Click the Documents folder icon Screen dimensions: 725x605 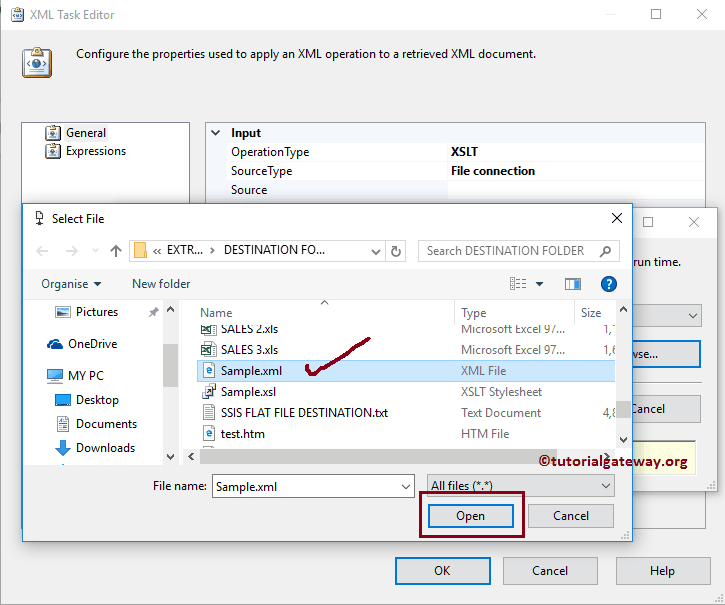point(62,424)
